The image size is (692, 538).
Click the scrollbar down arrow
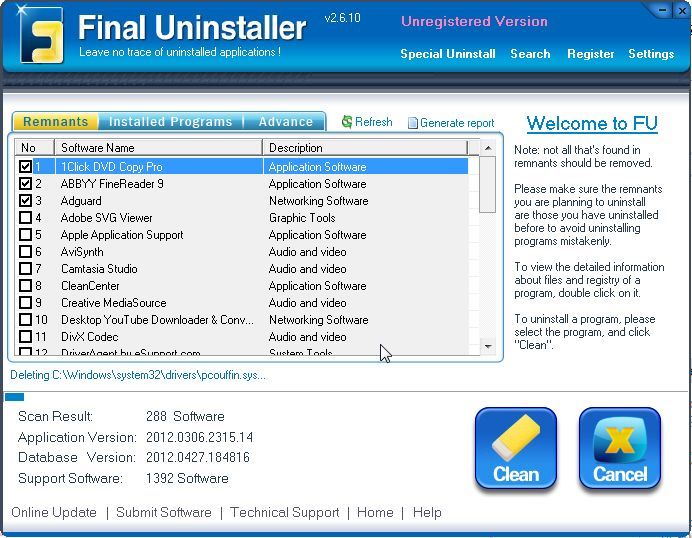(x=488, y=346)
